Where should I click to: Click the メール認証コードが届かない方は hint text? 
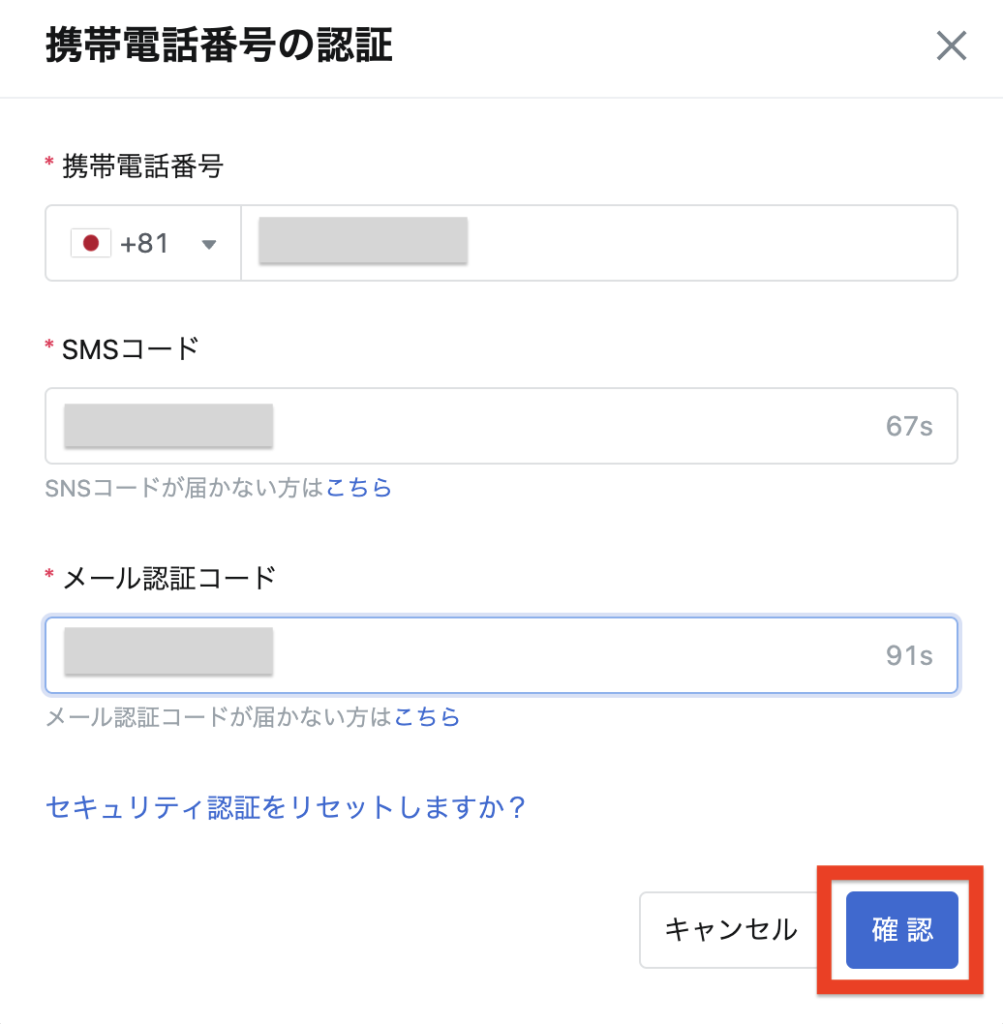click(x=219, y=716)
